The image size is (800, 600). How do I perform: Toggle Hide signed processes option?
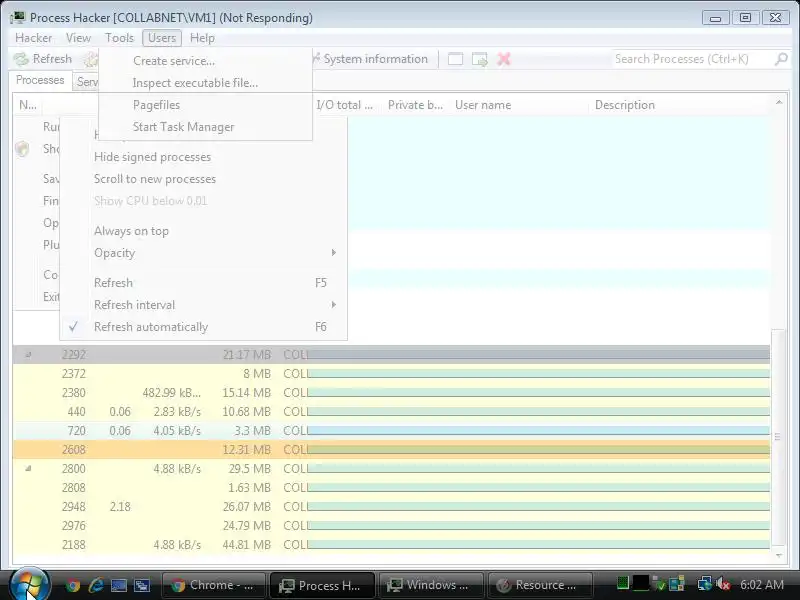click(x=203, y=157)
